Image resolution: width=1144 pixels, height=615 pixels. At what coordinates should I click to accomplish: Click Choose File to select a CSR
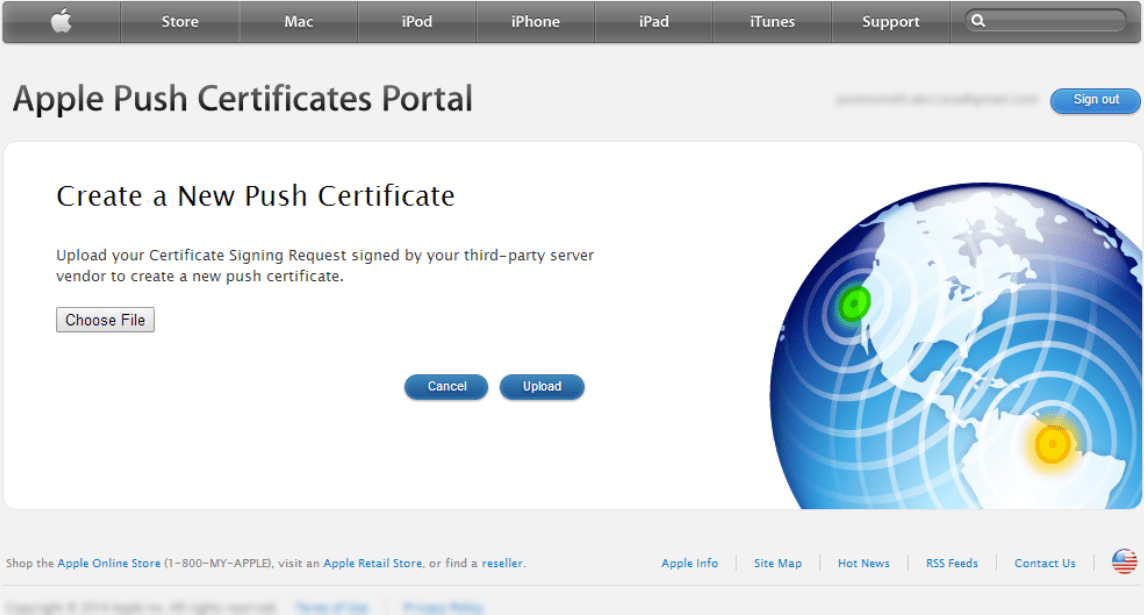(x=105, y=320)
